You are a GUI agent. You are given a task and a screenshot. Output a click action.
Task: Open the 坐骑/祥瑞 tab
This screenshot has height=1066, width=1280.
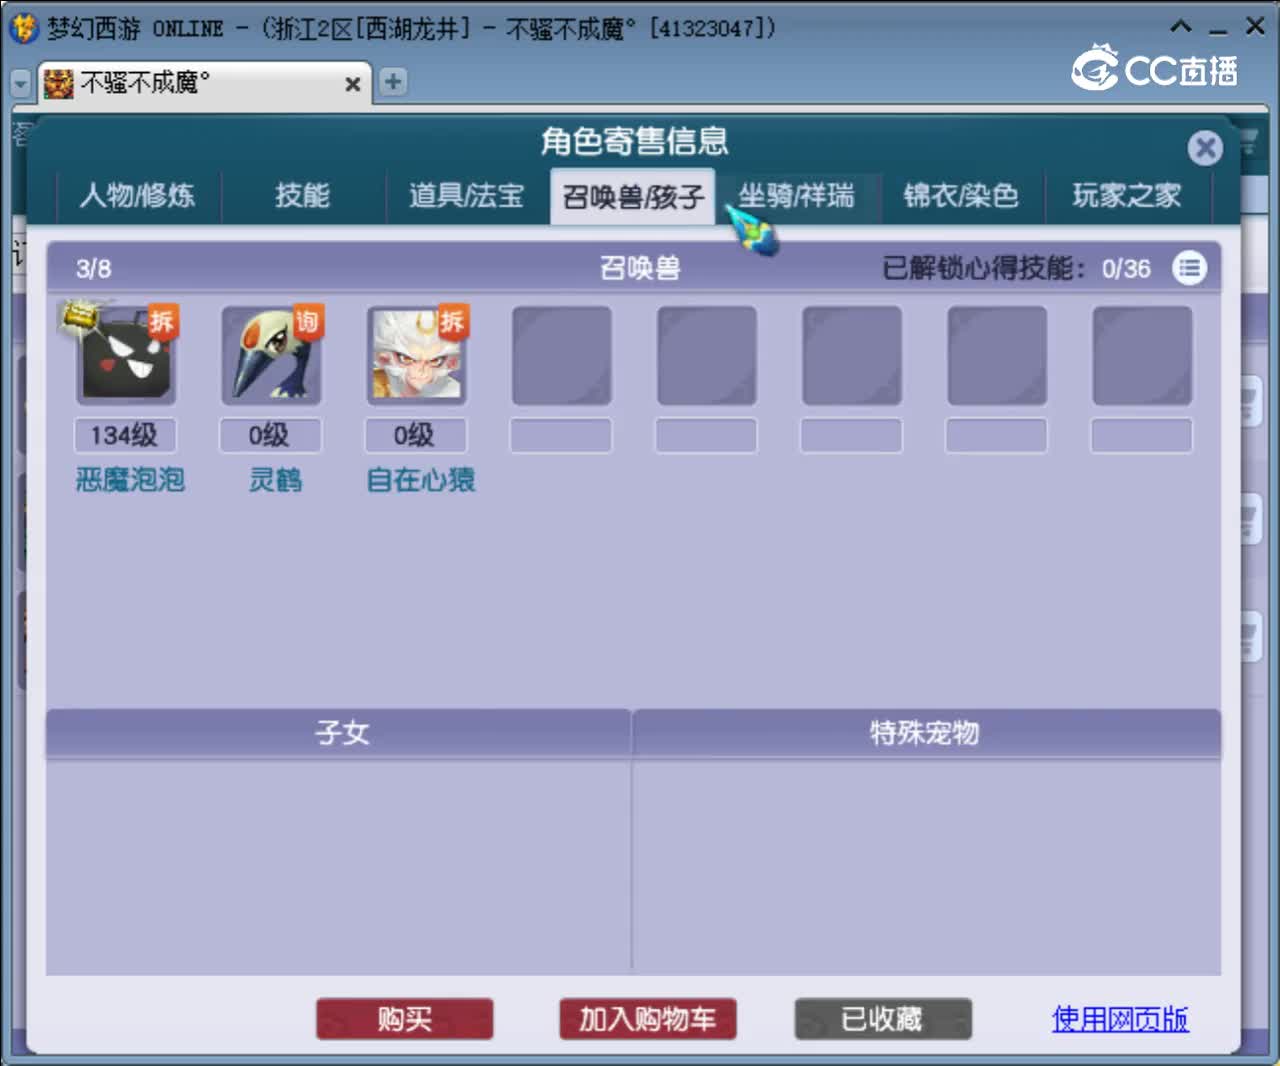tap(797, 195)
